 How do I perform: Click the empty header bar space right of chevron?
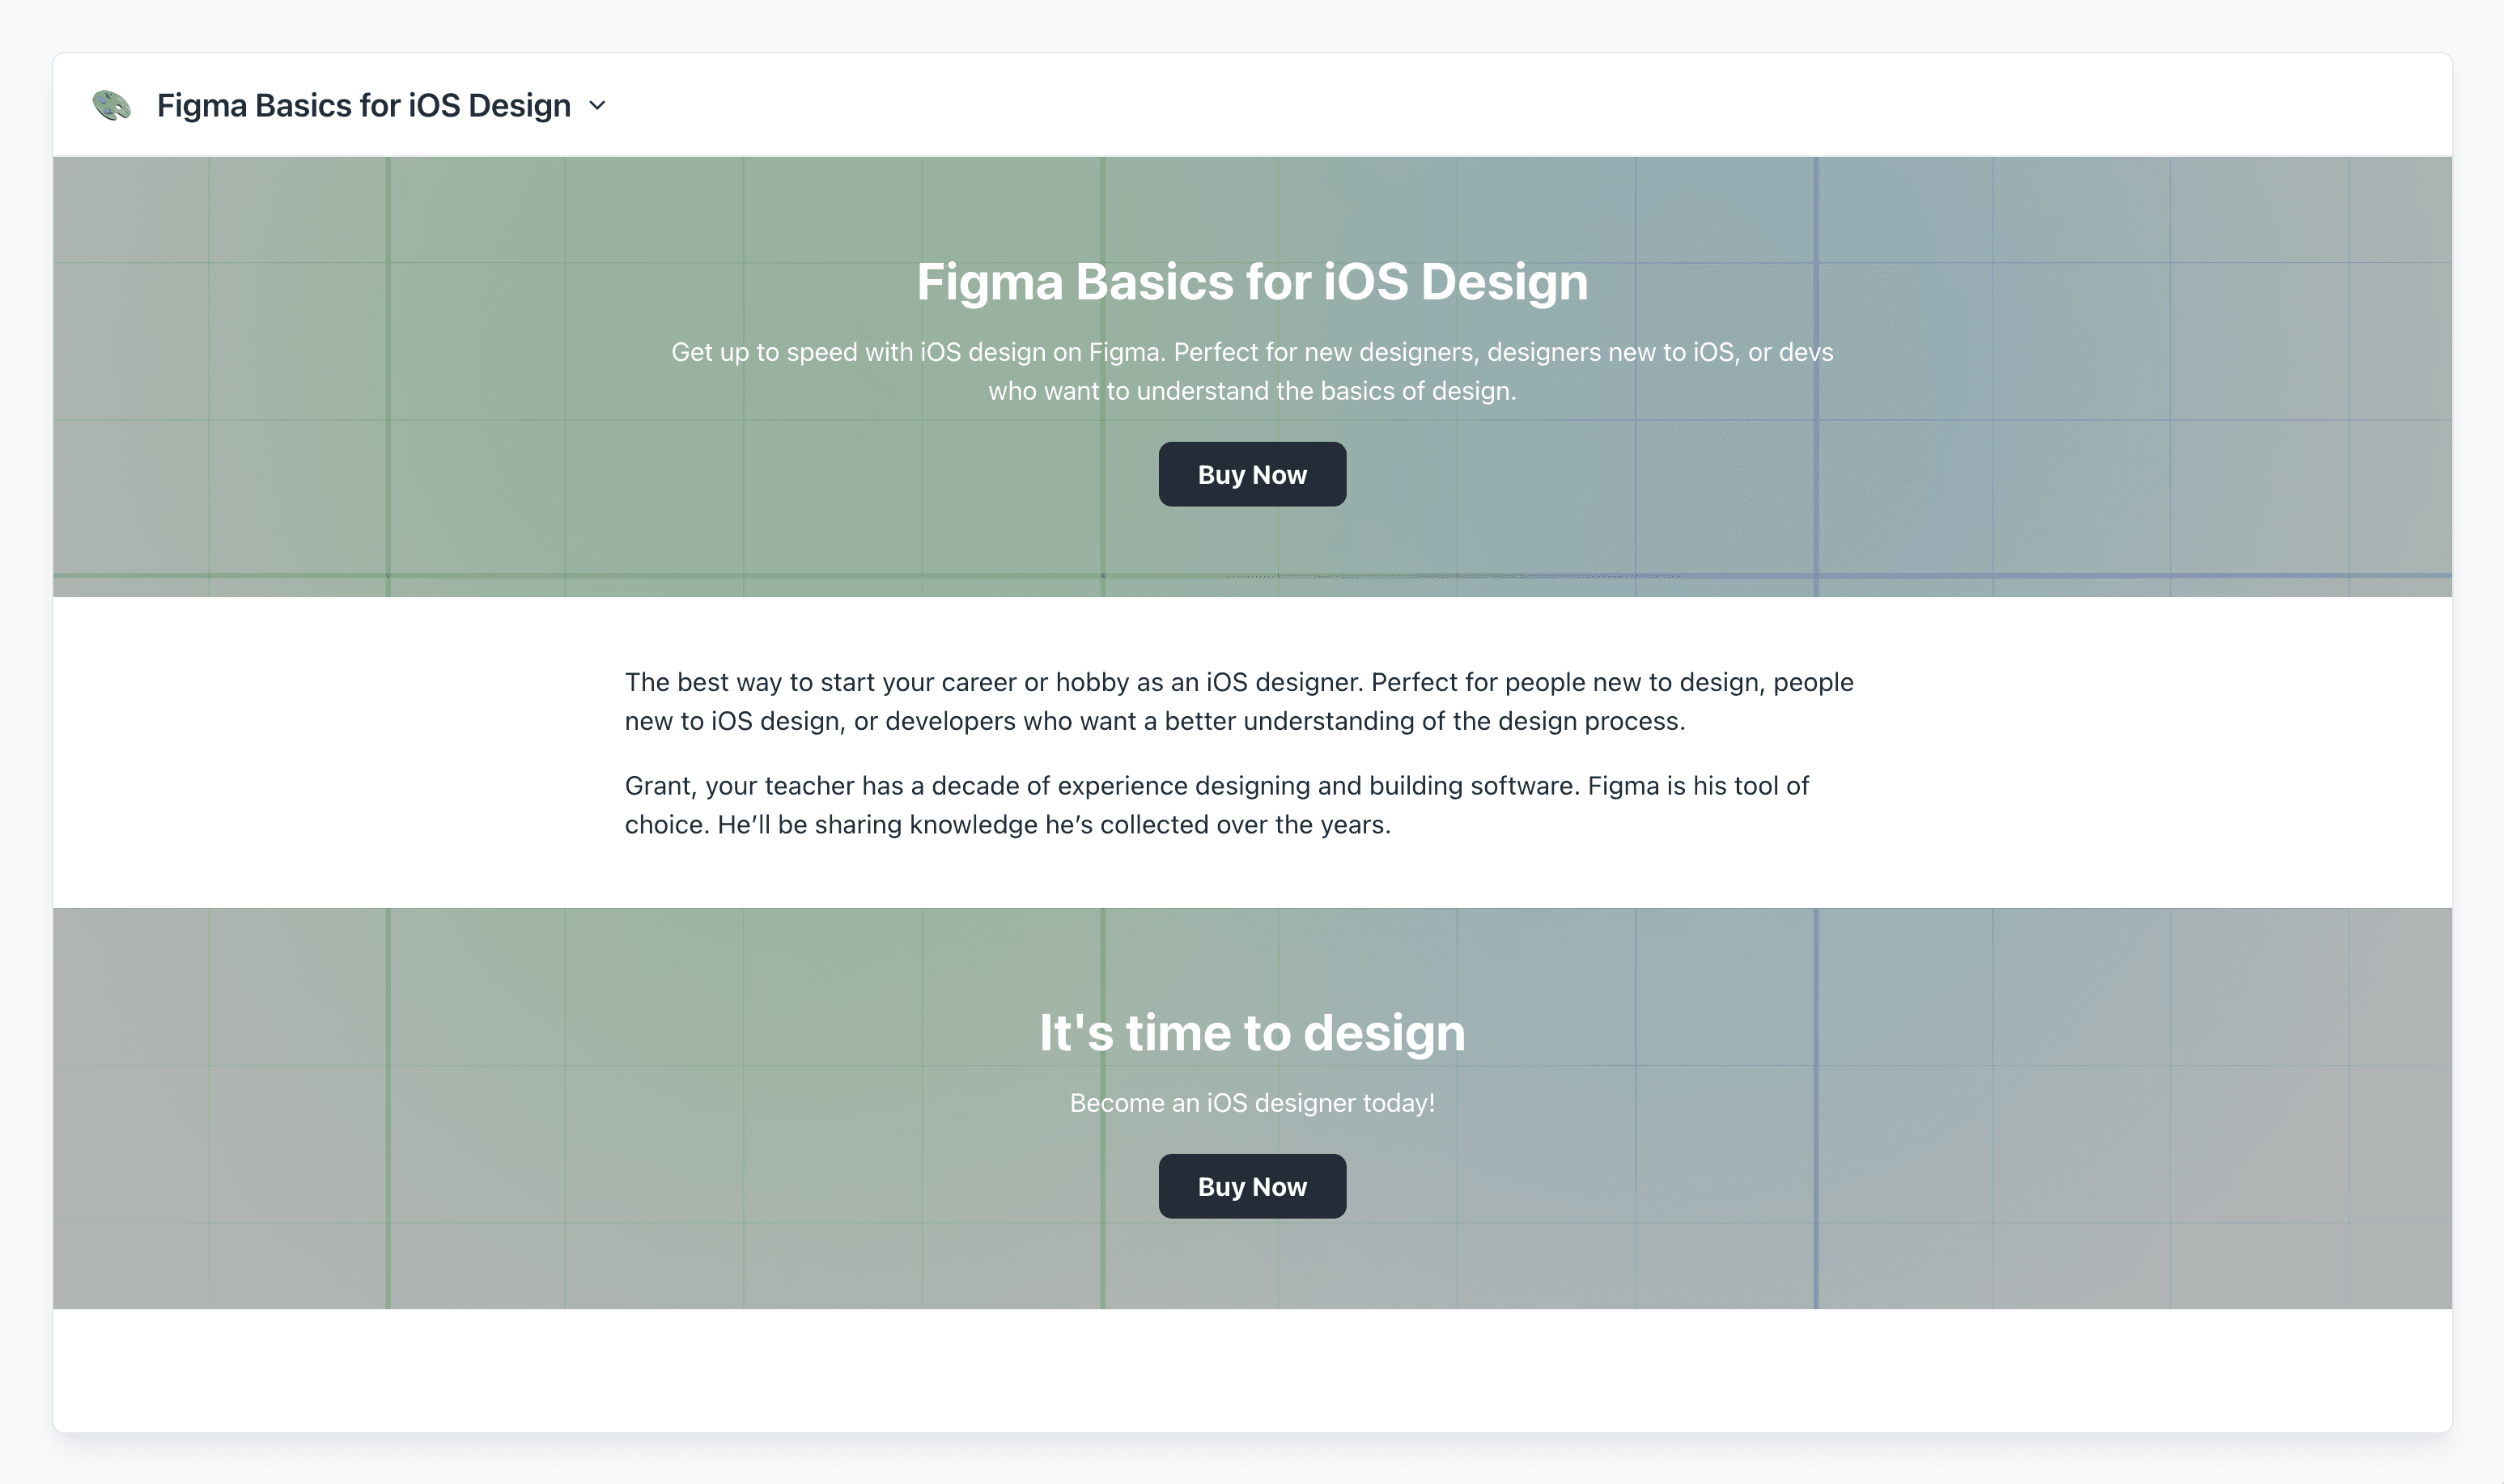point(1500,105)
